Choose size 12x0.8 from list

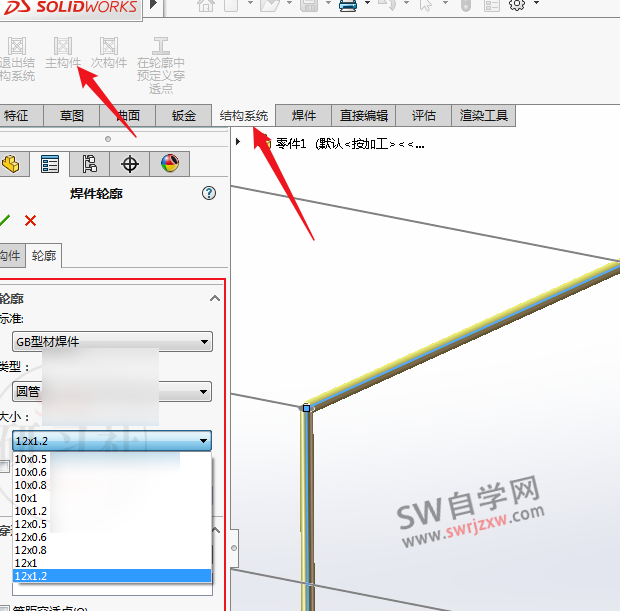112,550
